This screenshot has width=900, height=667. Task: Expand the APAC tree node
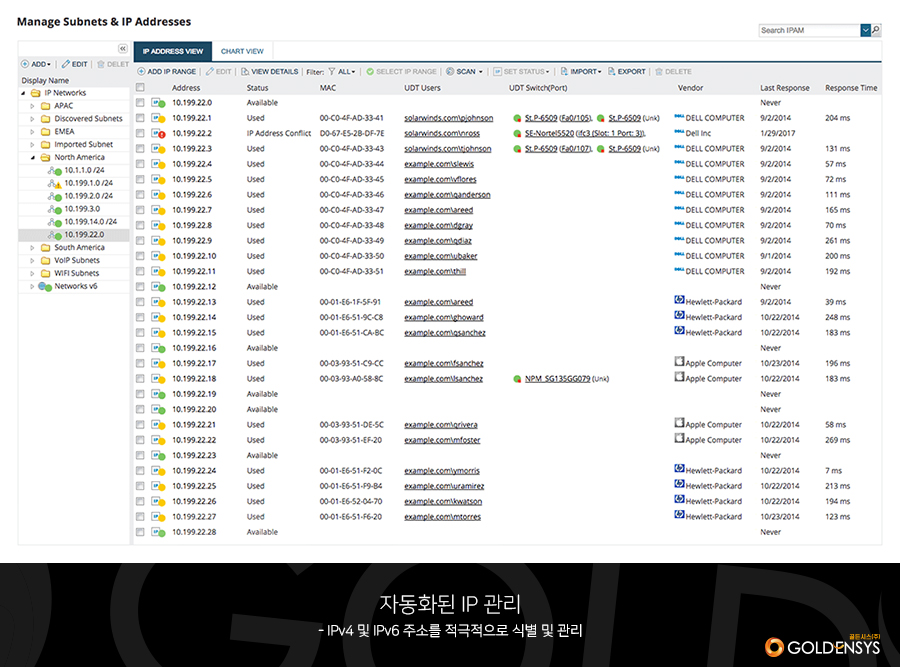pyautogui.click(x=32, y=106)
